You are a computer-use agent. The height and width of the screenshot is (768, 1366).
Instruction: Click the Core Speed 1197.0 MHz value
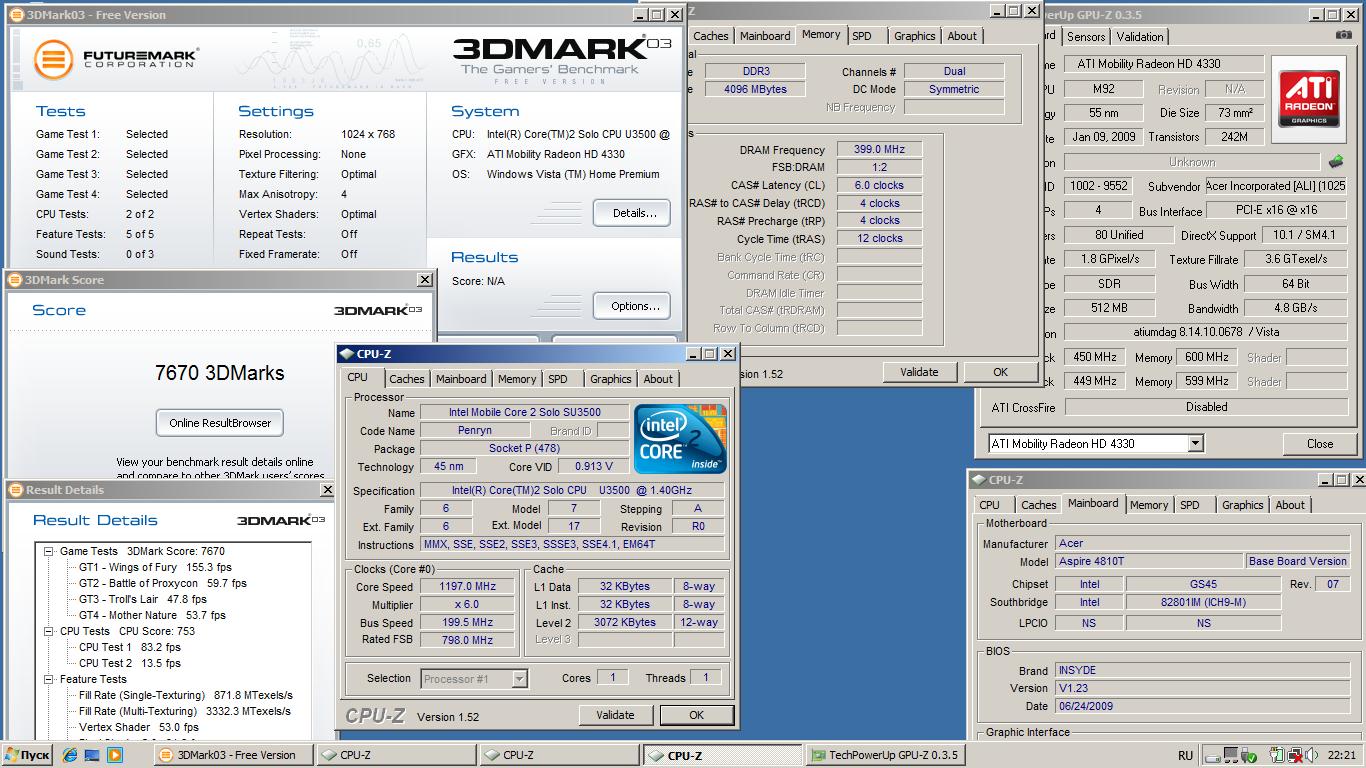pyautogui.click(x=467, y=587)
